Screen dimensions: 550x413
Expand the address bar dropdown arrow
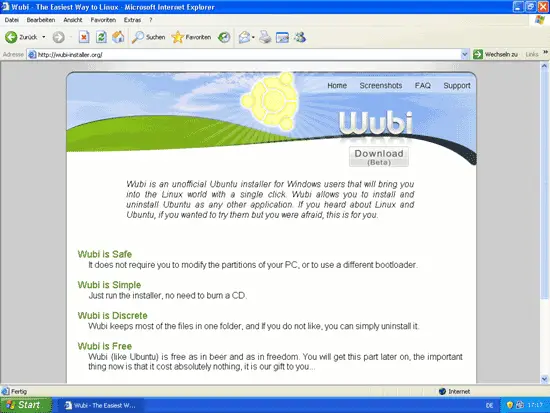click(465, 54)
